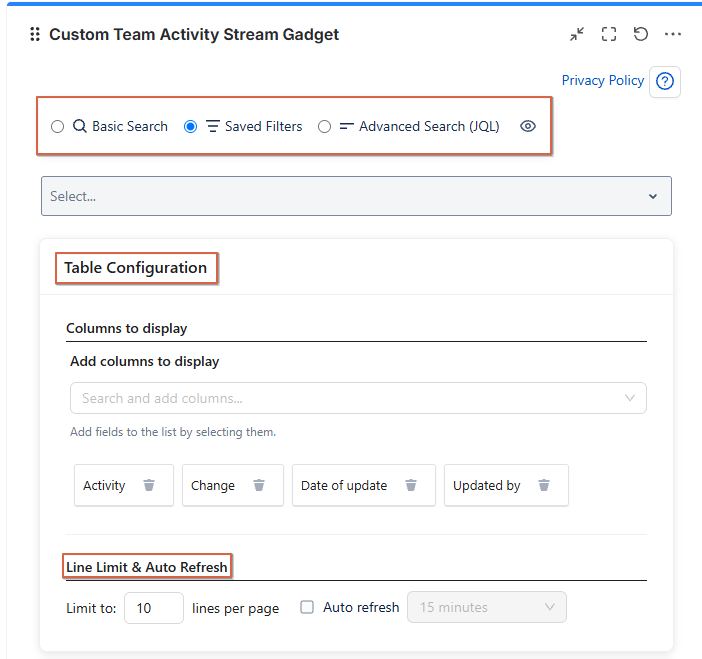Click the Line Limit & Auto Refresh heading
The image size is (702, 659).
click(147, 567)
